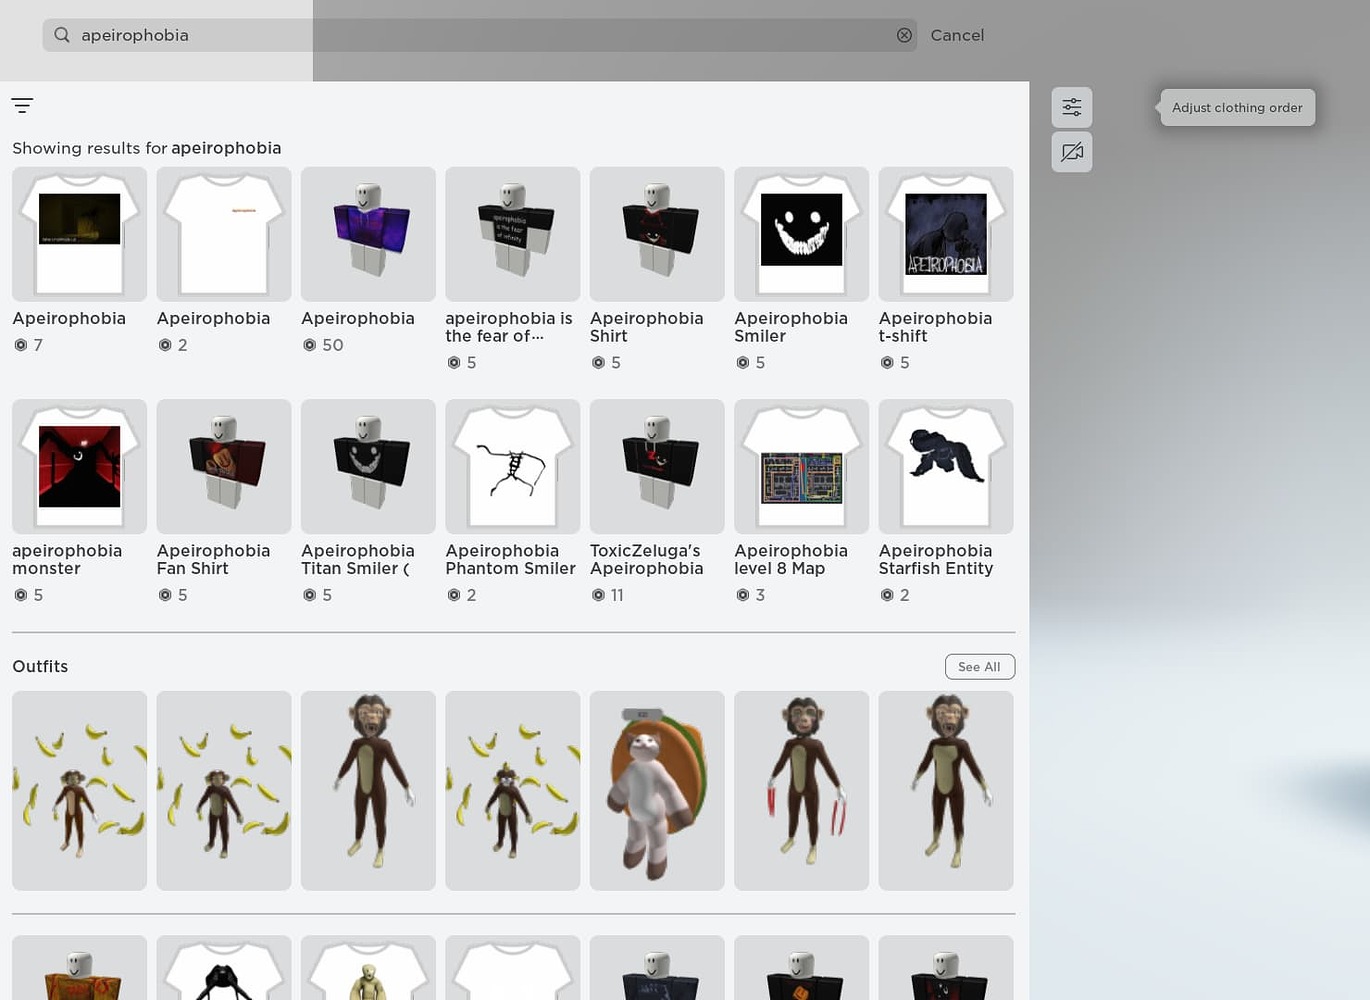Select the Apeirophobia Fan Shirt listing
The image size is (1370, 1000).
222,466
